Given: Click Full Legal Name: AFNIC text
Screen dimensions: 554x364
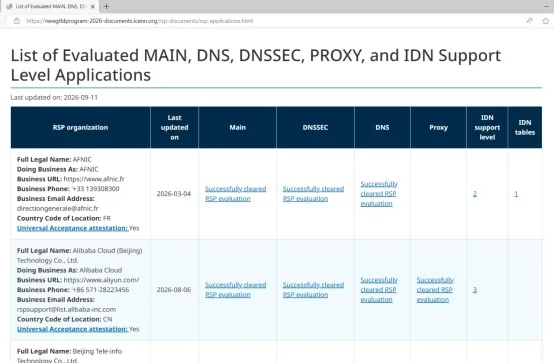Looking at the screenshot, I should click(54, 159).
